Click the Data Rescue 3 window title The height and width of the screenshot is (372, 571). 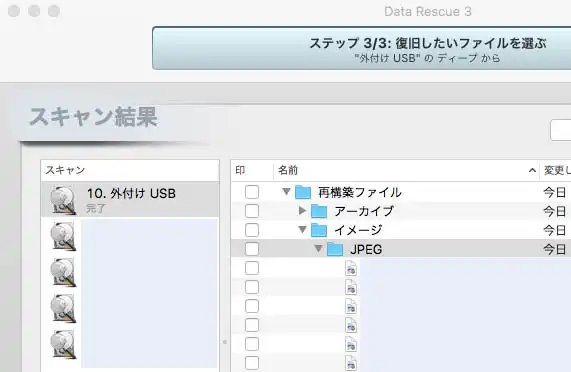click(x=428, y=12)
